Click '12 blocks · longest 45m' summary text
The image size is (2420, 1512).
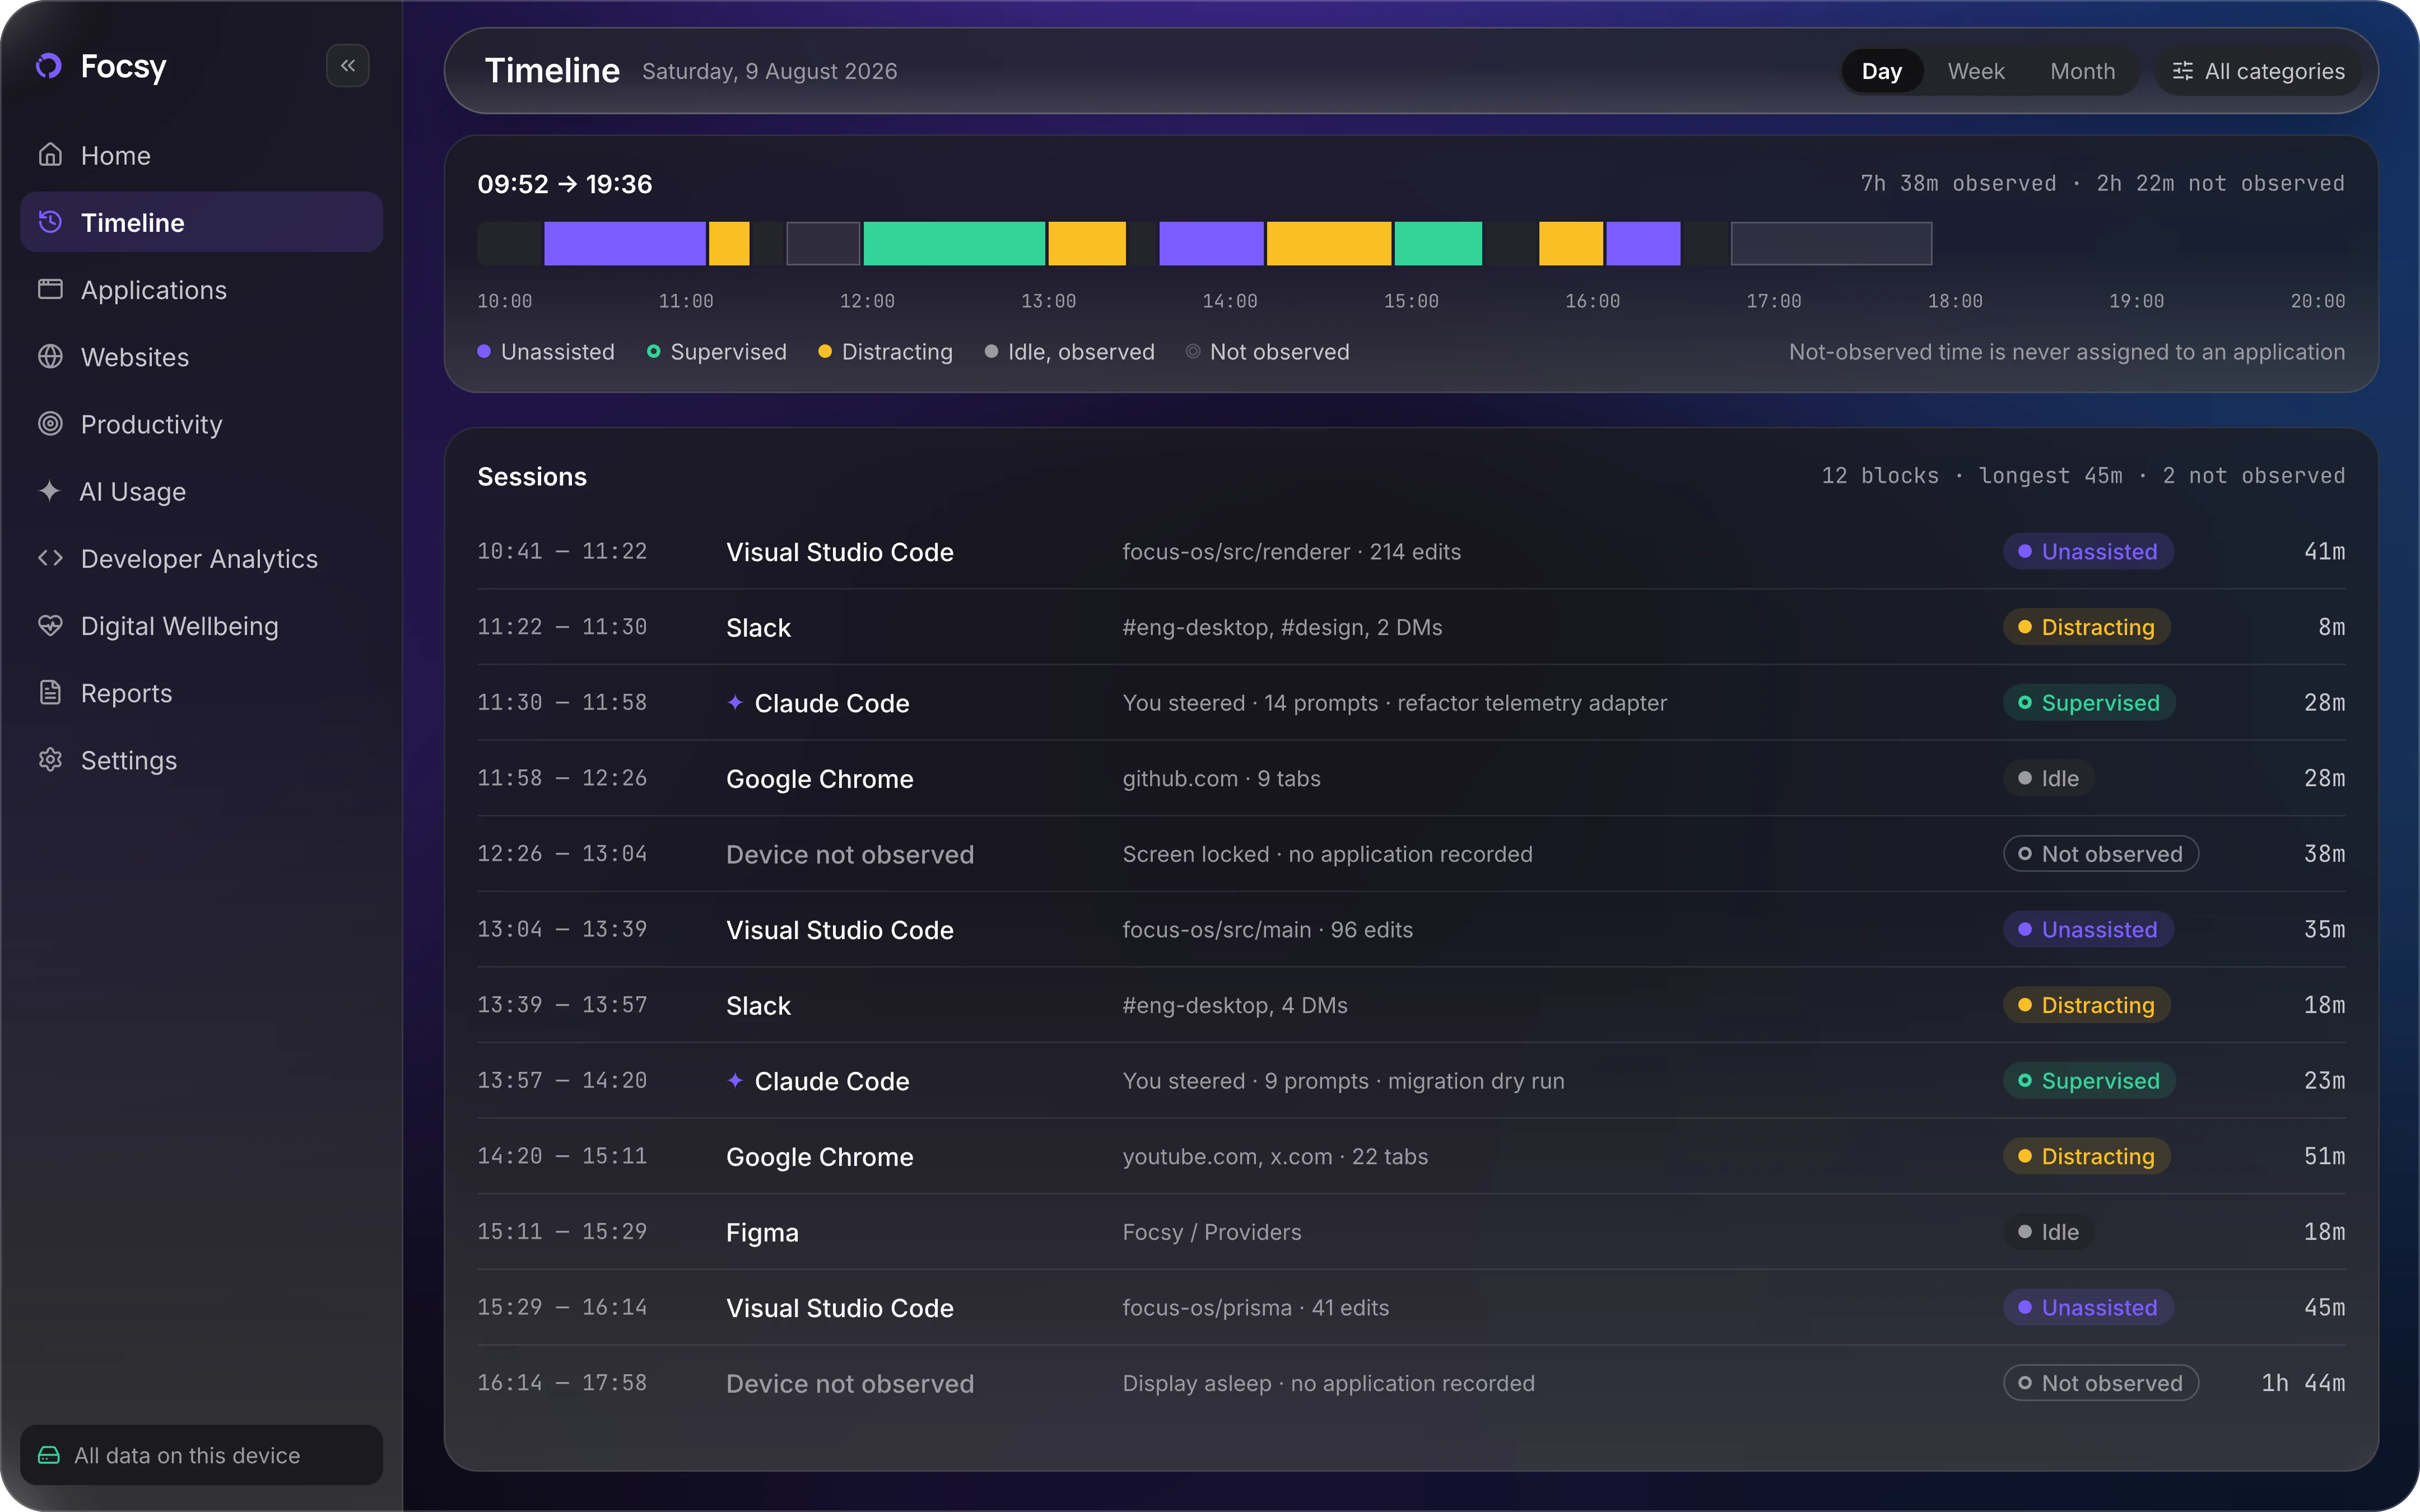click(x=1972, y=476)
